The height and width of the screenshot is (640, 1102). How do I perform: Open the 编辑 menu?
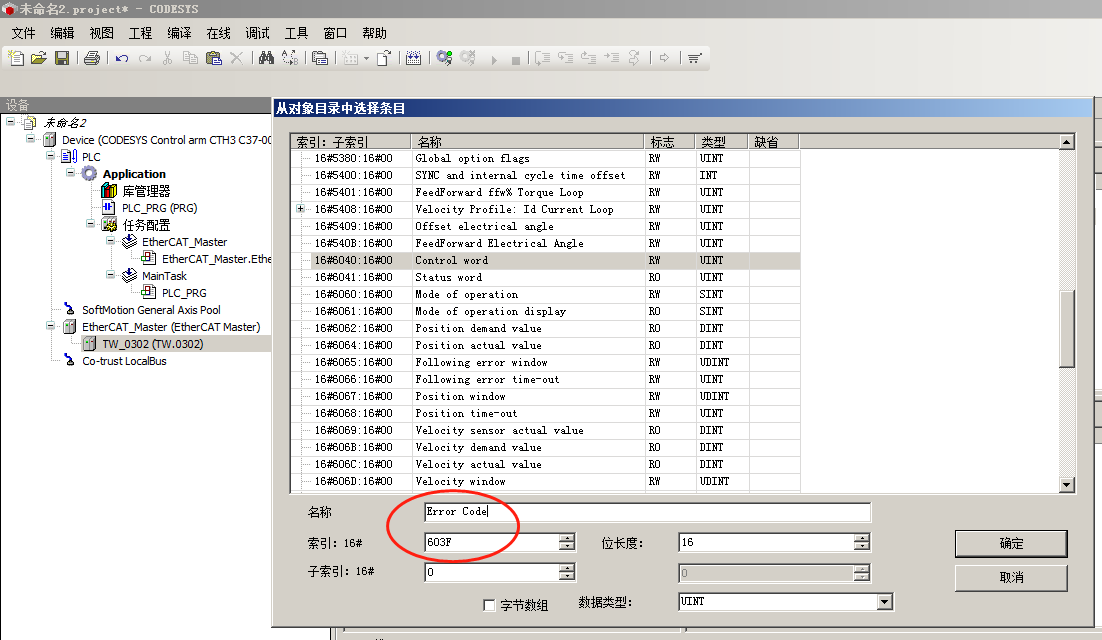click(x=62, y=33)
